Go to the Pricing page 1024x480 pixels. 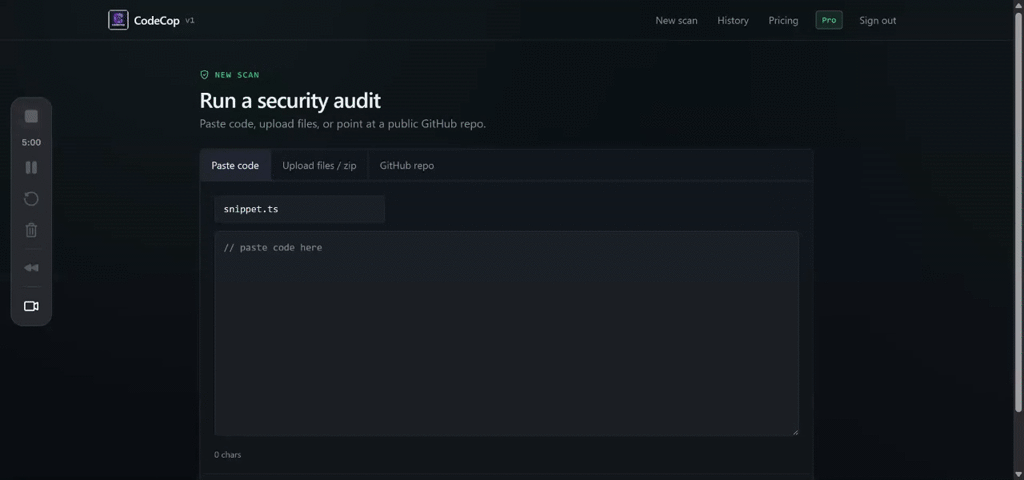(x=783, y=20)
